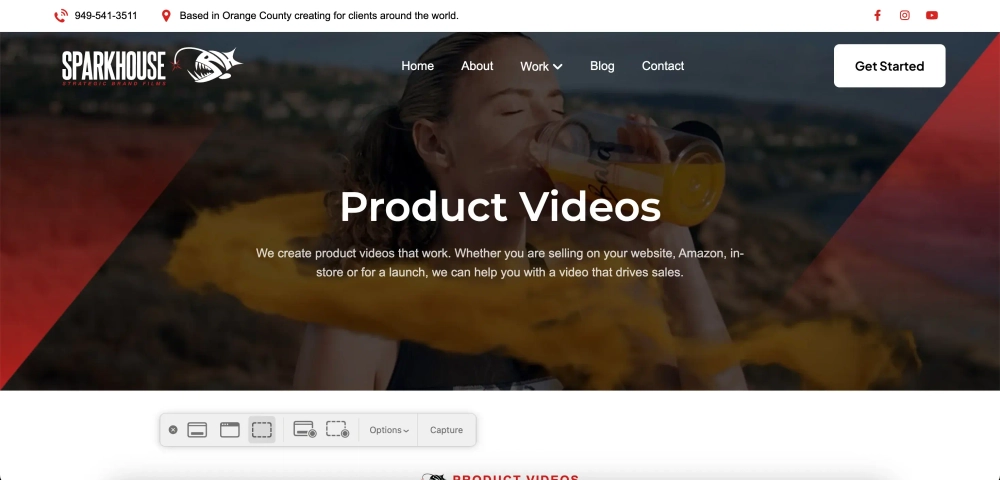Screen dimensions: 1000x480
Task: Click the Sparkhouse logo
Action: click(152, 66)
